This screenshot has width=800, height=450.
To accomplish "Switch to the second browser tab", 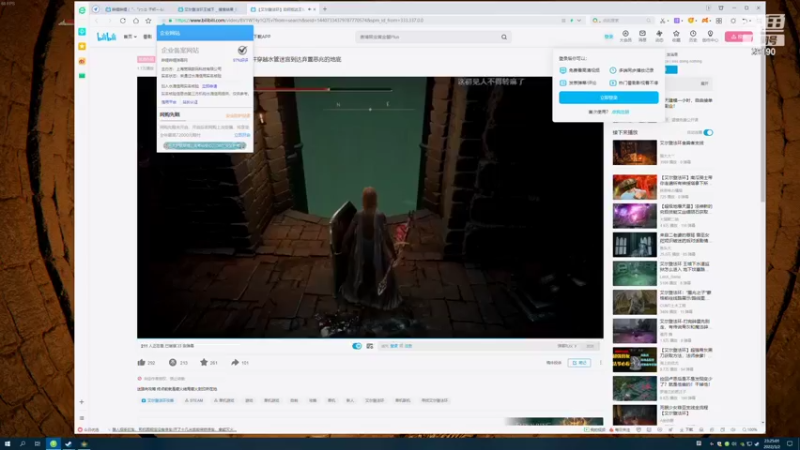I will 210,9.
